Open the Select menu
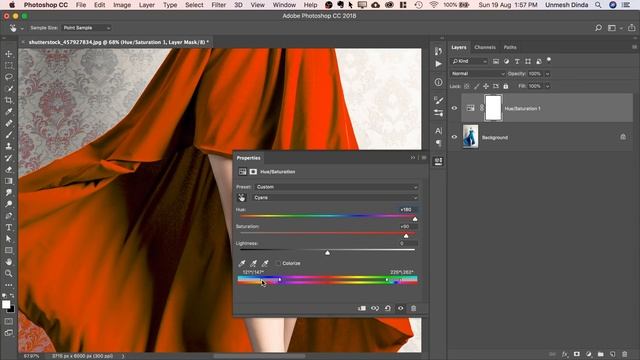The width and height of the screenshot is (640, 360). coord(194,5)
